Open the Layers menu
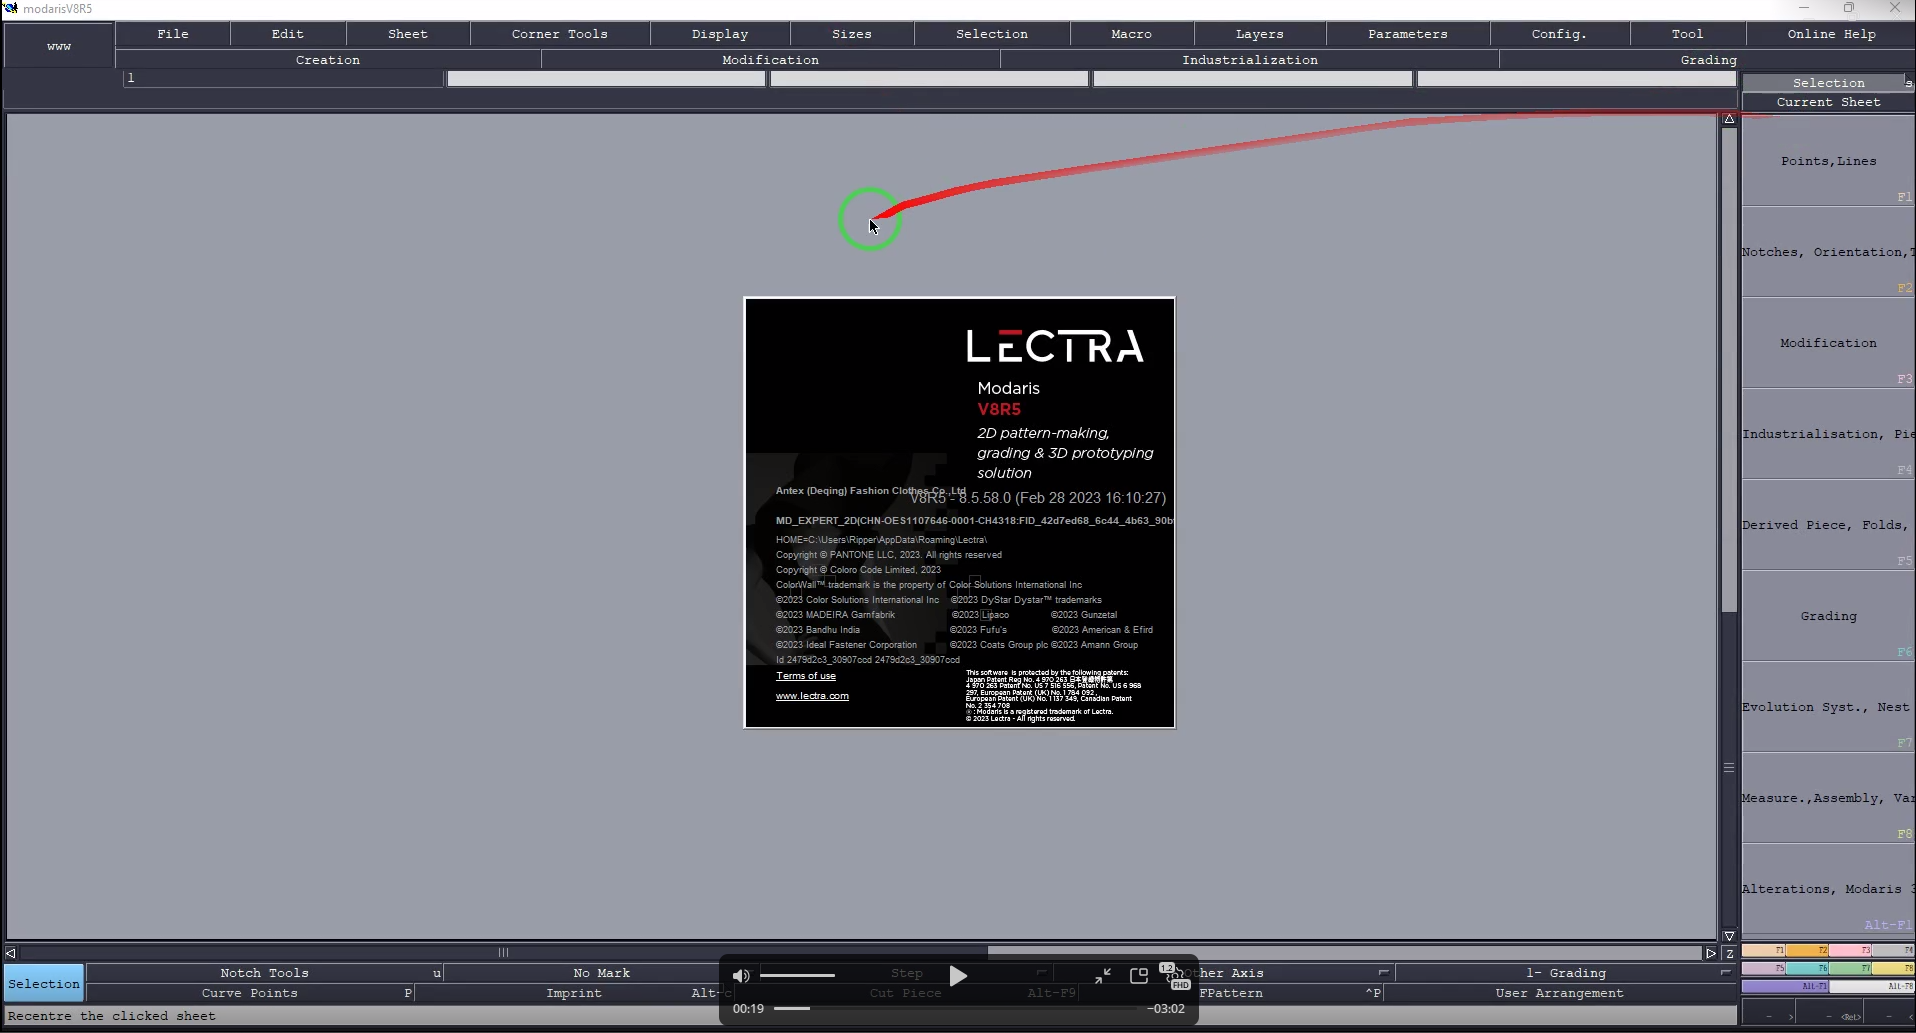This screenshot has width=1916, height=1033. coord(1260,34)
